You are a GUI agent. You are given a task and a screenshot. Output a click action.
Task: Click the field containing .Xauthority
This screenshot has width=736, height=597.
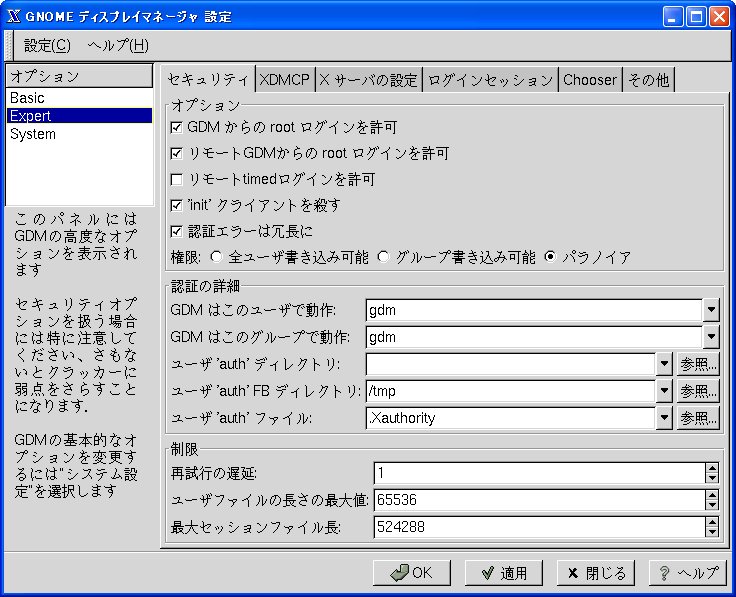point(511,418)
